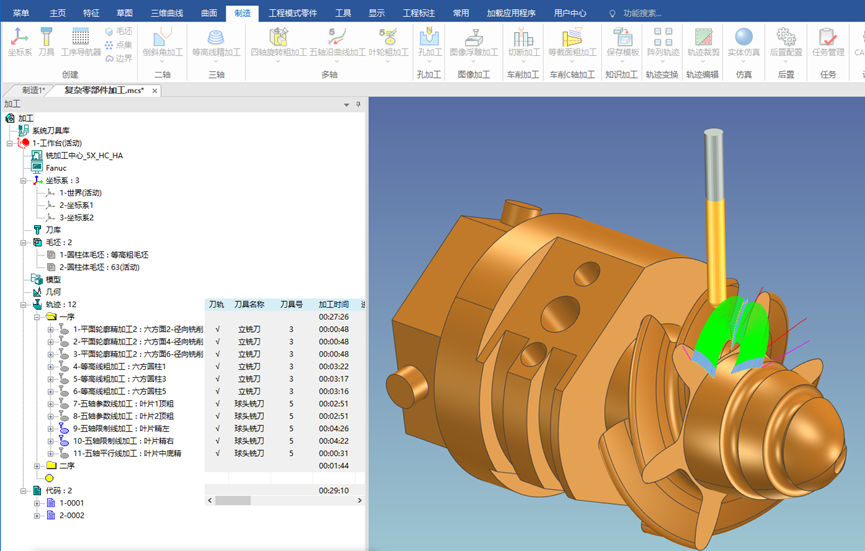Click the 刀具名称 column header
Viewport: 865px width, 551px height.
(x=249, y=304)
